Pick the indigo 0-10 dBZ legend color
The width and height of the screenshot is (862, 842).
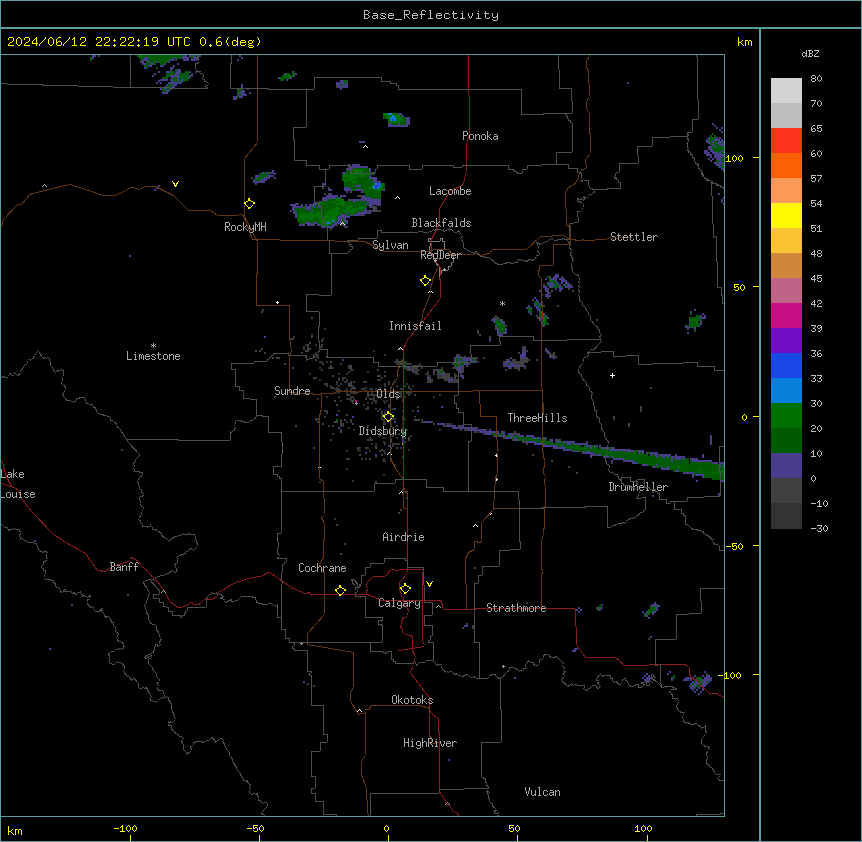[786, 466]
